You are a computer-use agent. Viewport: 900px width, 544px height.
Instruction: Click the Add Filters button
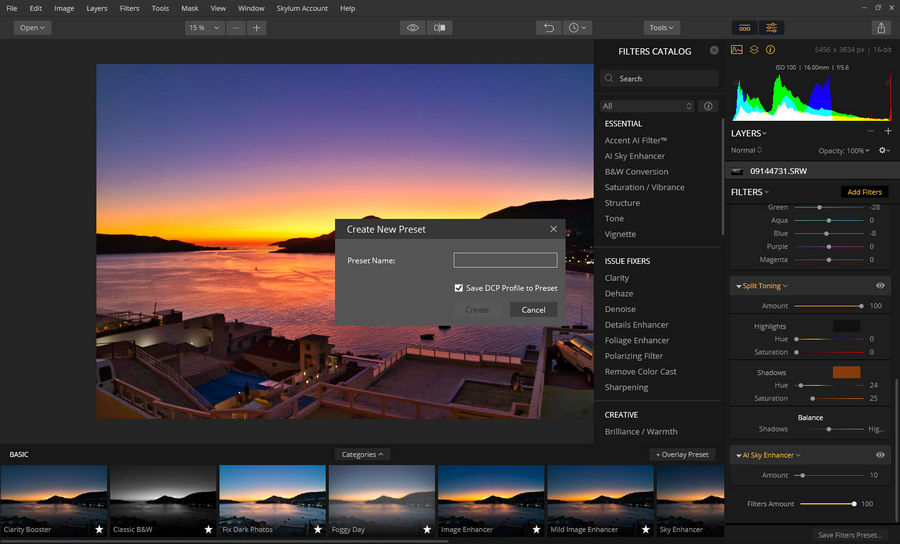point(864,192)
